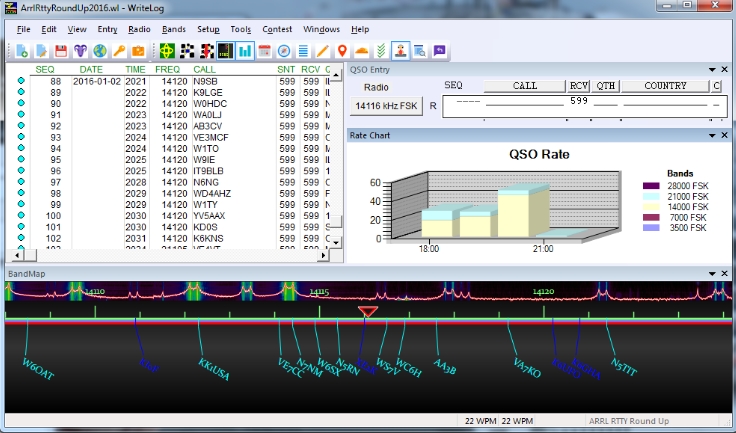Click the calendar toolbar icon
This screenshot has width=736, height=433.
tap(265, 51)
